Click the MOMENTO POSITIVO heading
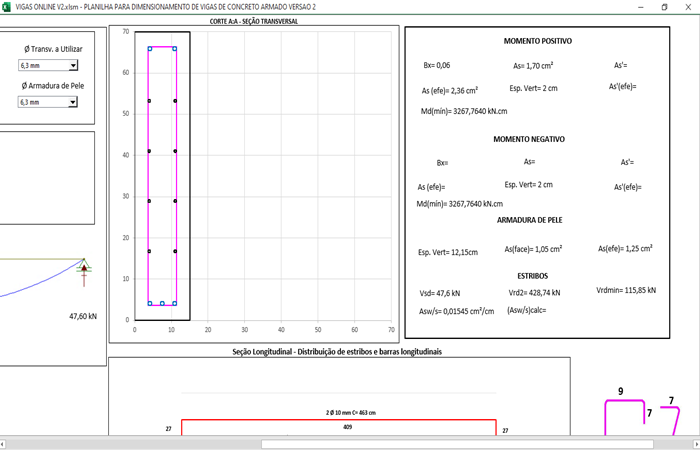Image resolution: width=700 pixels, height=450 pixels. pyautogui.click(x=538, y=41)
